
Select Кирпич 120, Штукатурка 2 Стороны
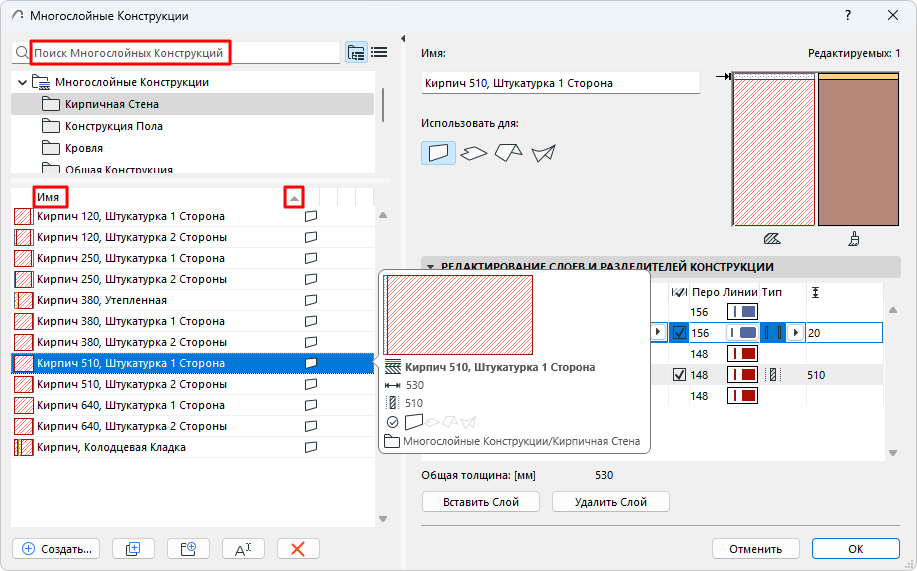click(x=192, y=237)
